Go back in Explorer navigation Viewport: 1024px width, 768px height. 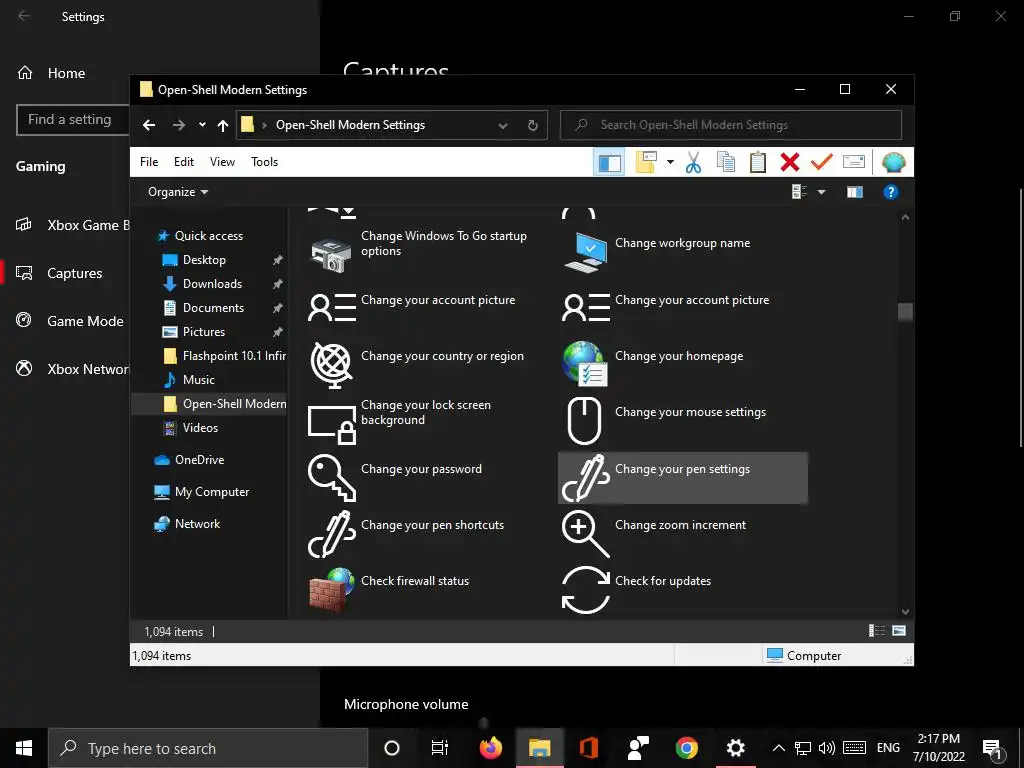pos(149,125)
